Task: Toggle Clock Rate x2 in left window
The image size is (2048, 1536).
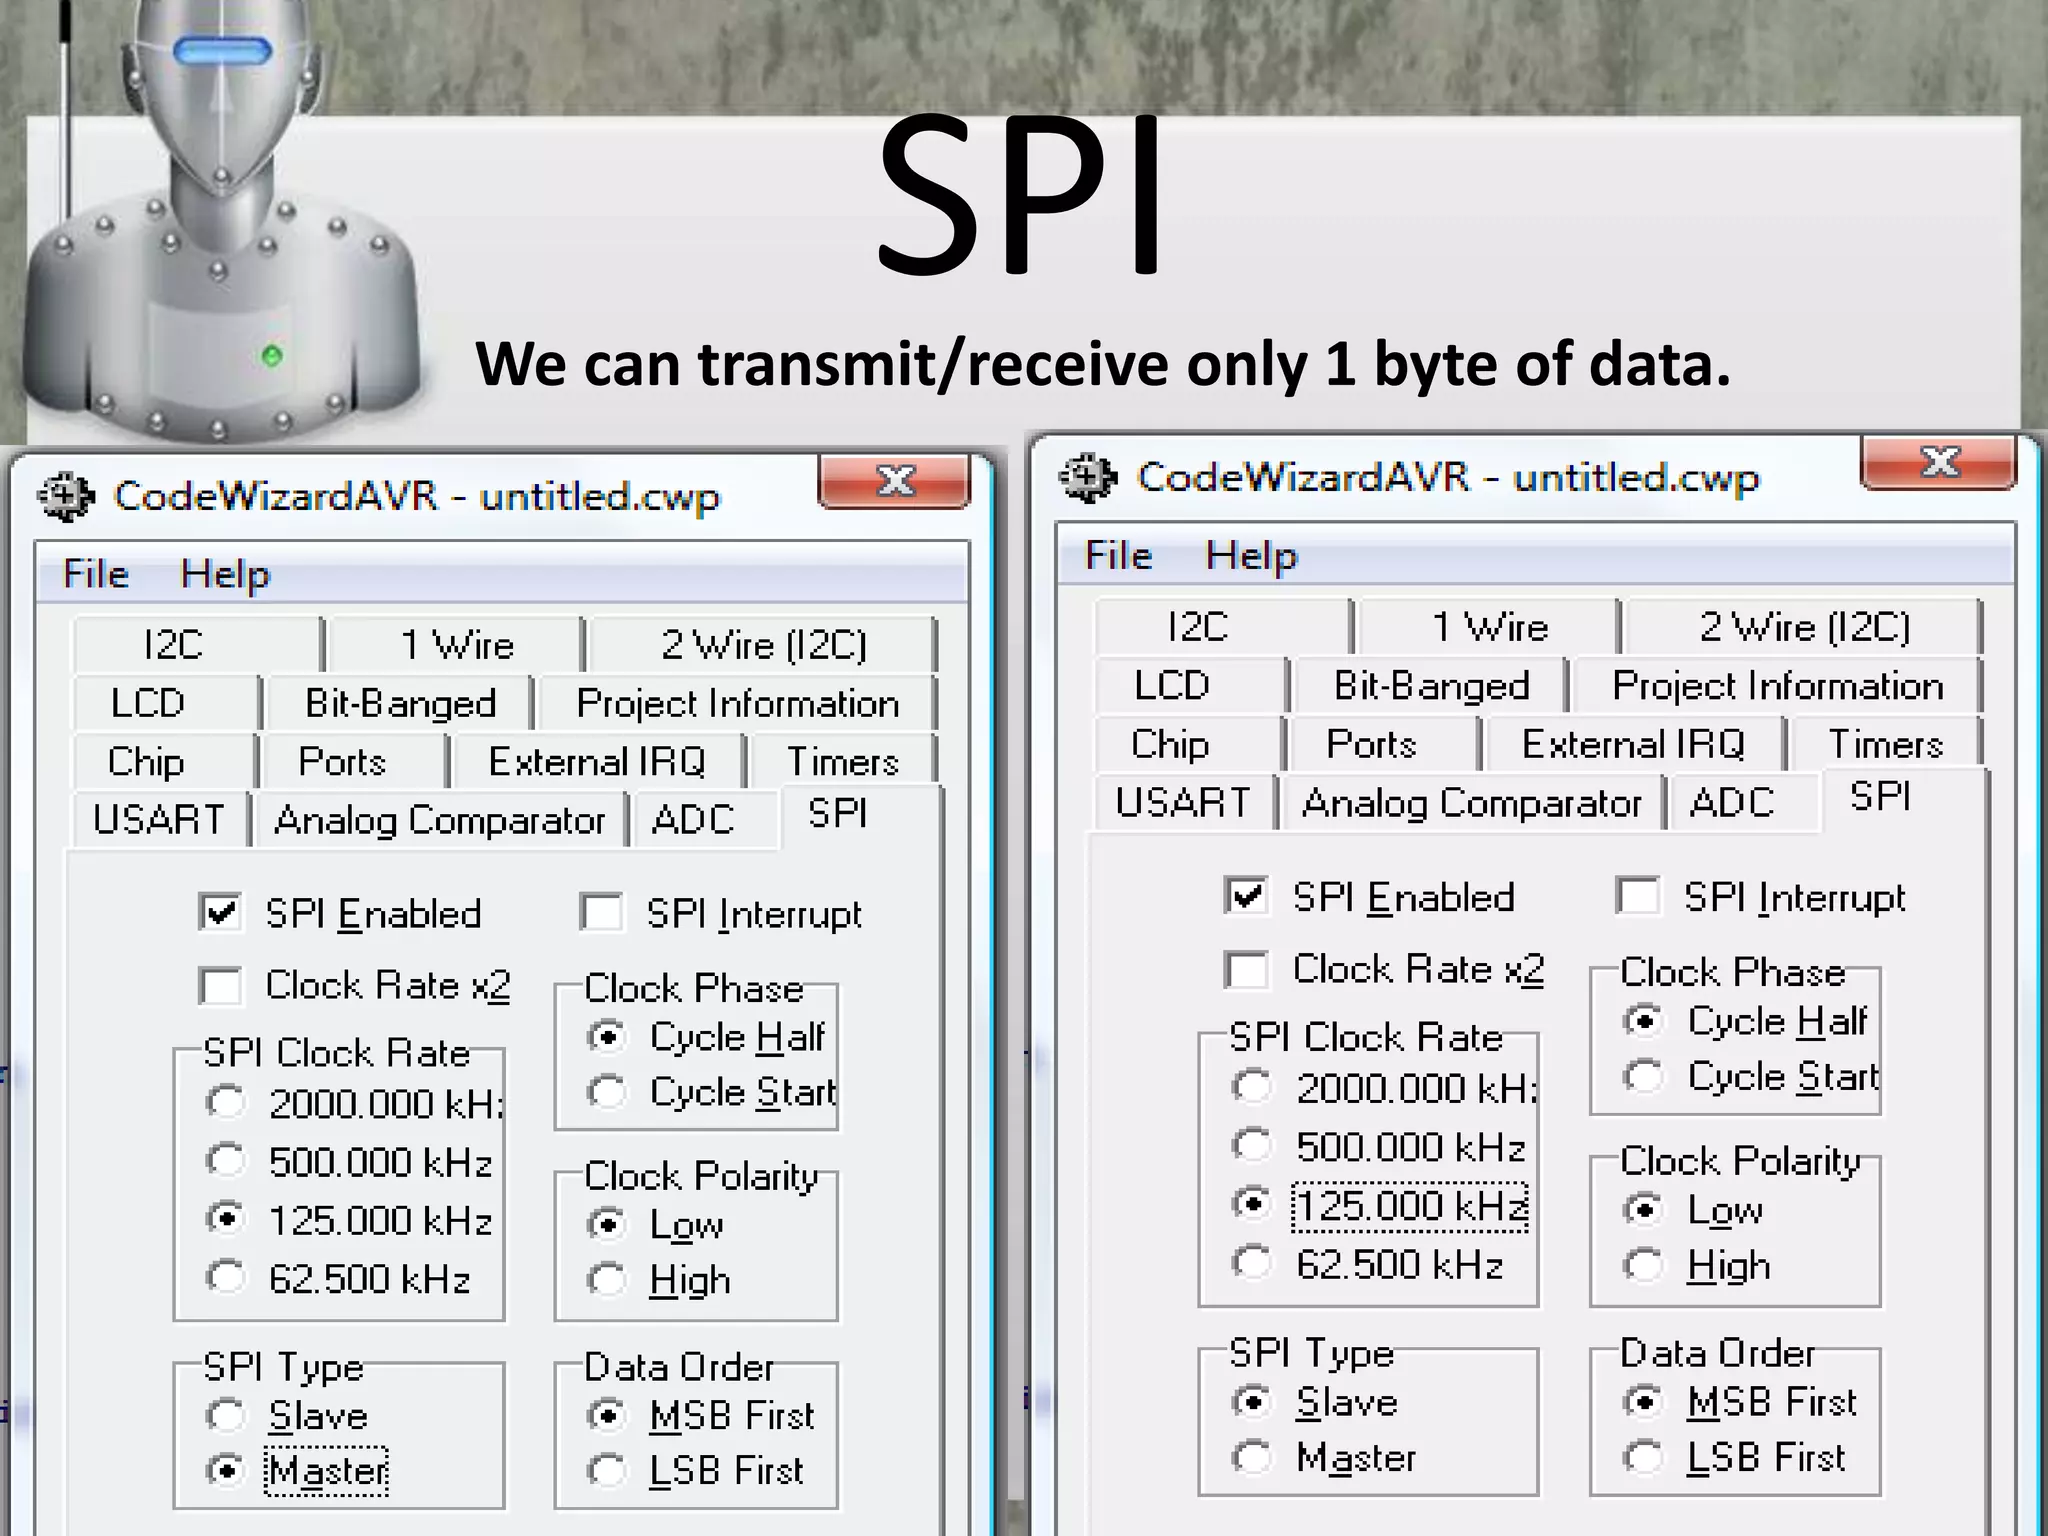Action: pyautogui.click(x=220, y=986)
